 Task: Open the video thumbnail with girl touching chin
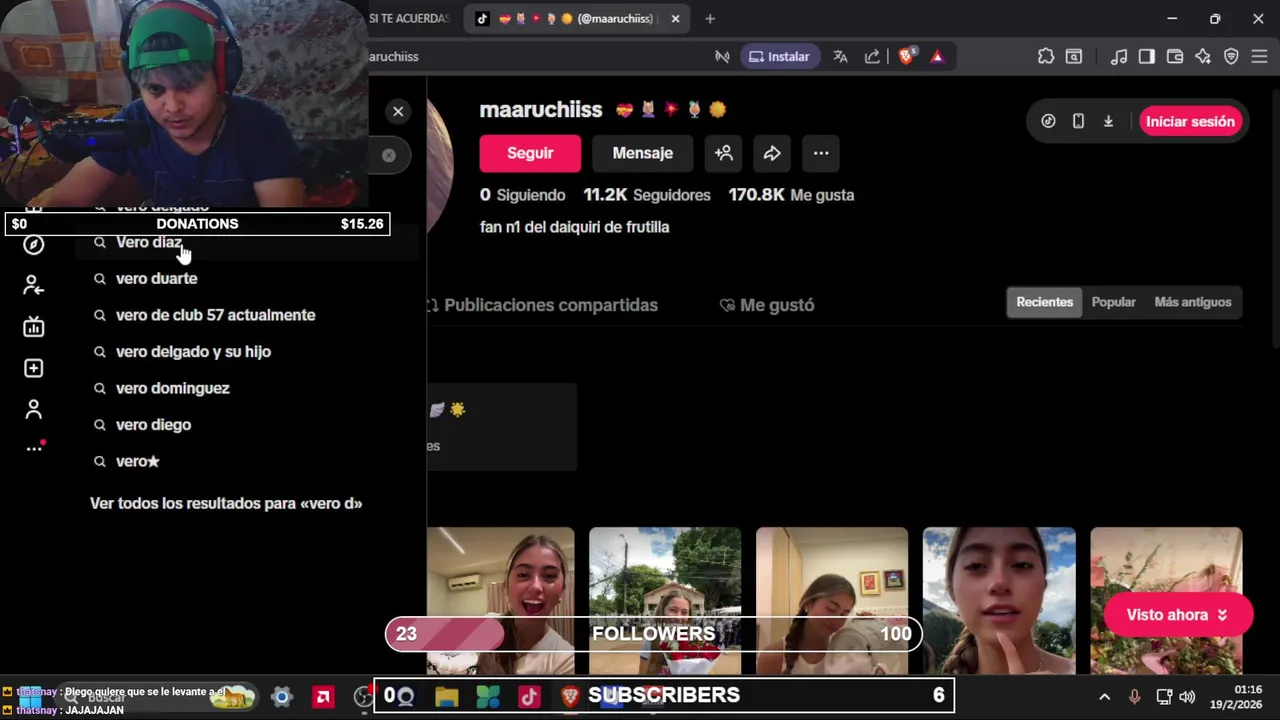click(x=999, y=601)
